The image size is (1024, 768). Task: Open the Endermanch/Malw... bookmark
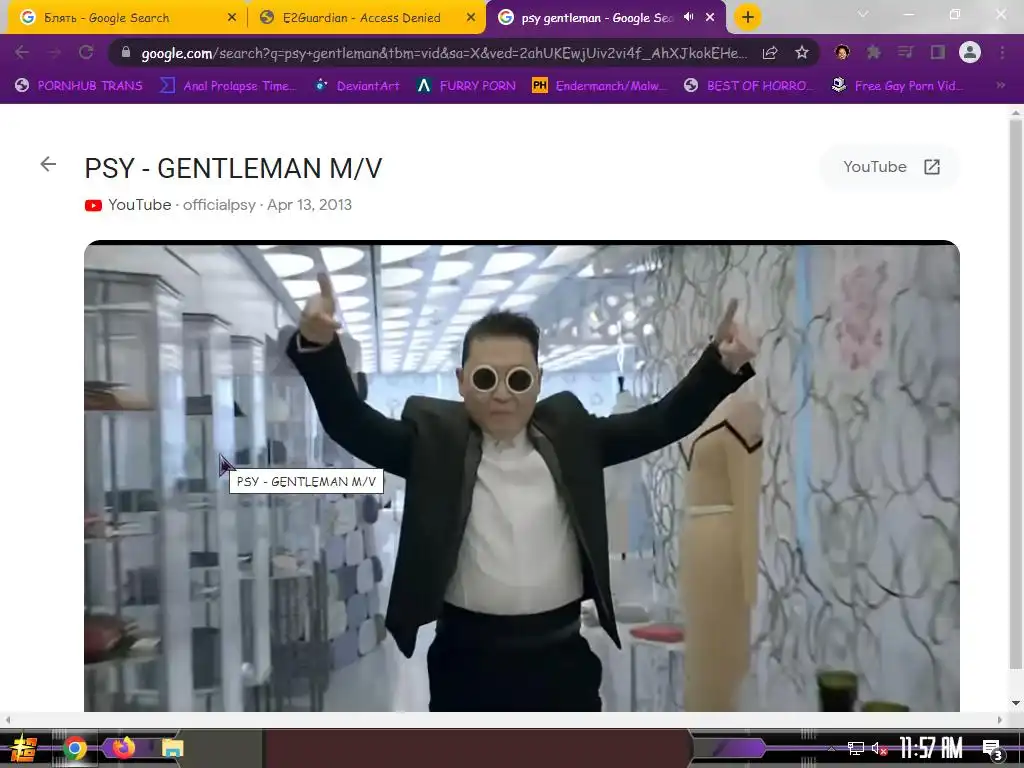[601, 85]
